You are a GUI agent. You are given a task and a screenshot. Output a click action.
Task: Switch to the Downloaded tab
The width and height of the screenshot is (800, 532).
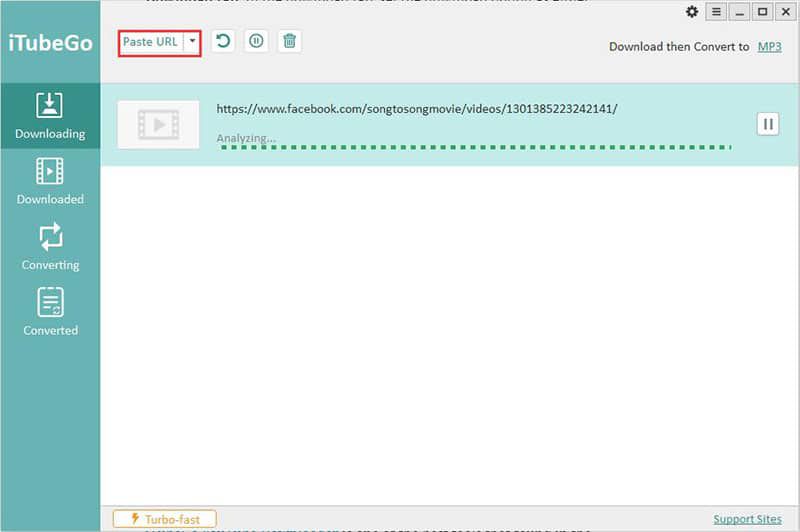point(50,182)
